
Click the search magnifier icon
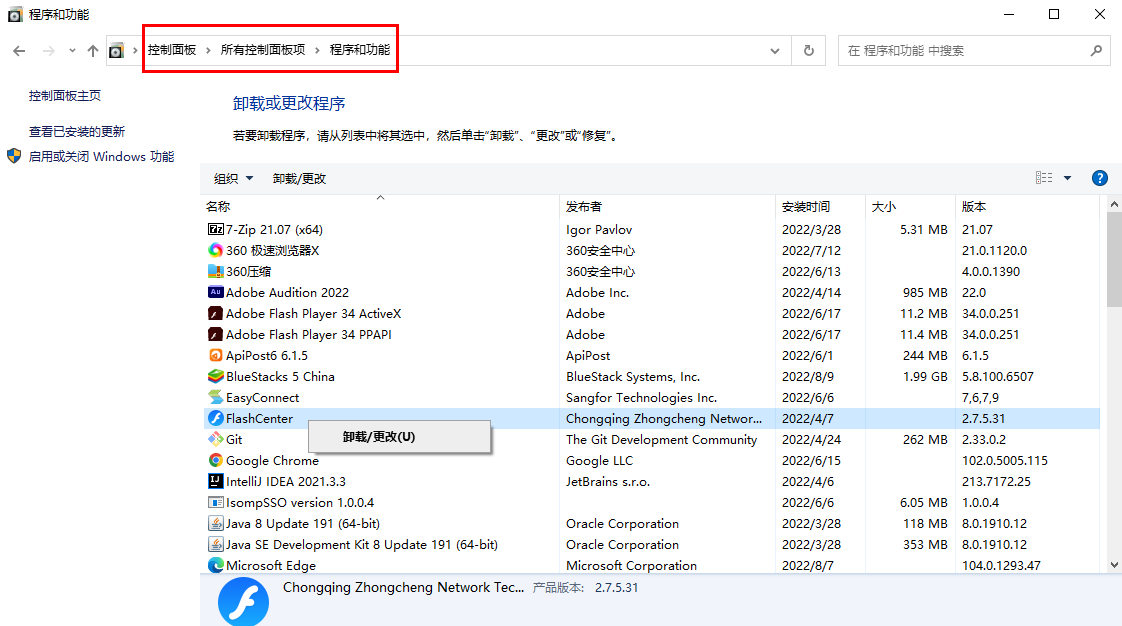[1096, 51]
